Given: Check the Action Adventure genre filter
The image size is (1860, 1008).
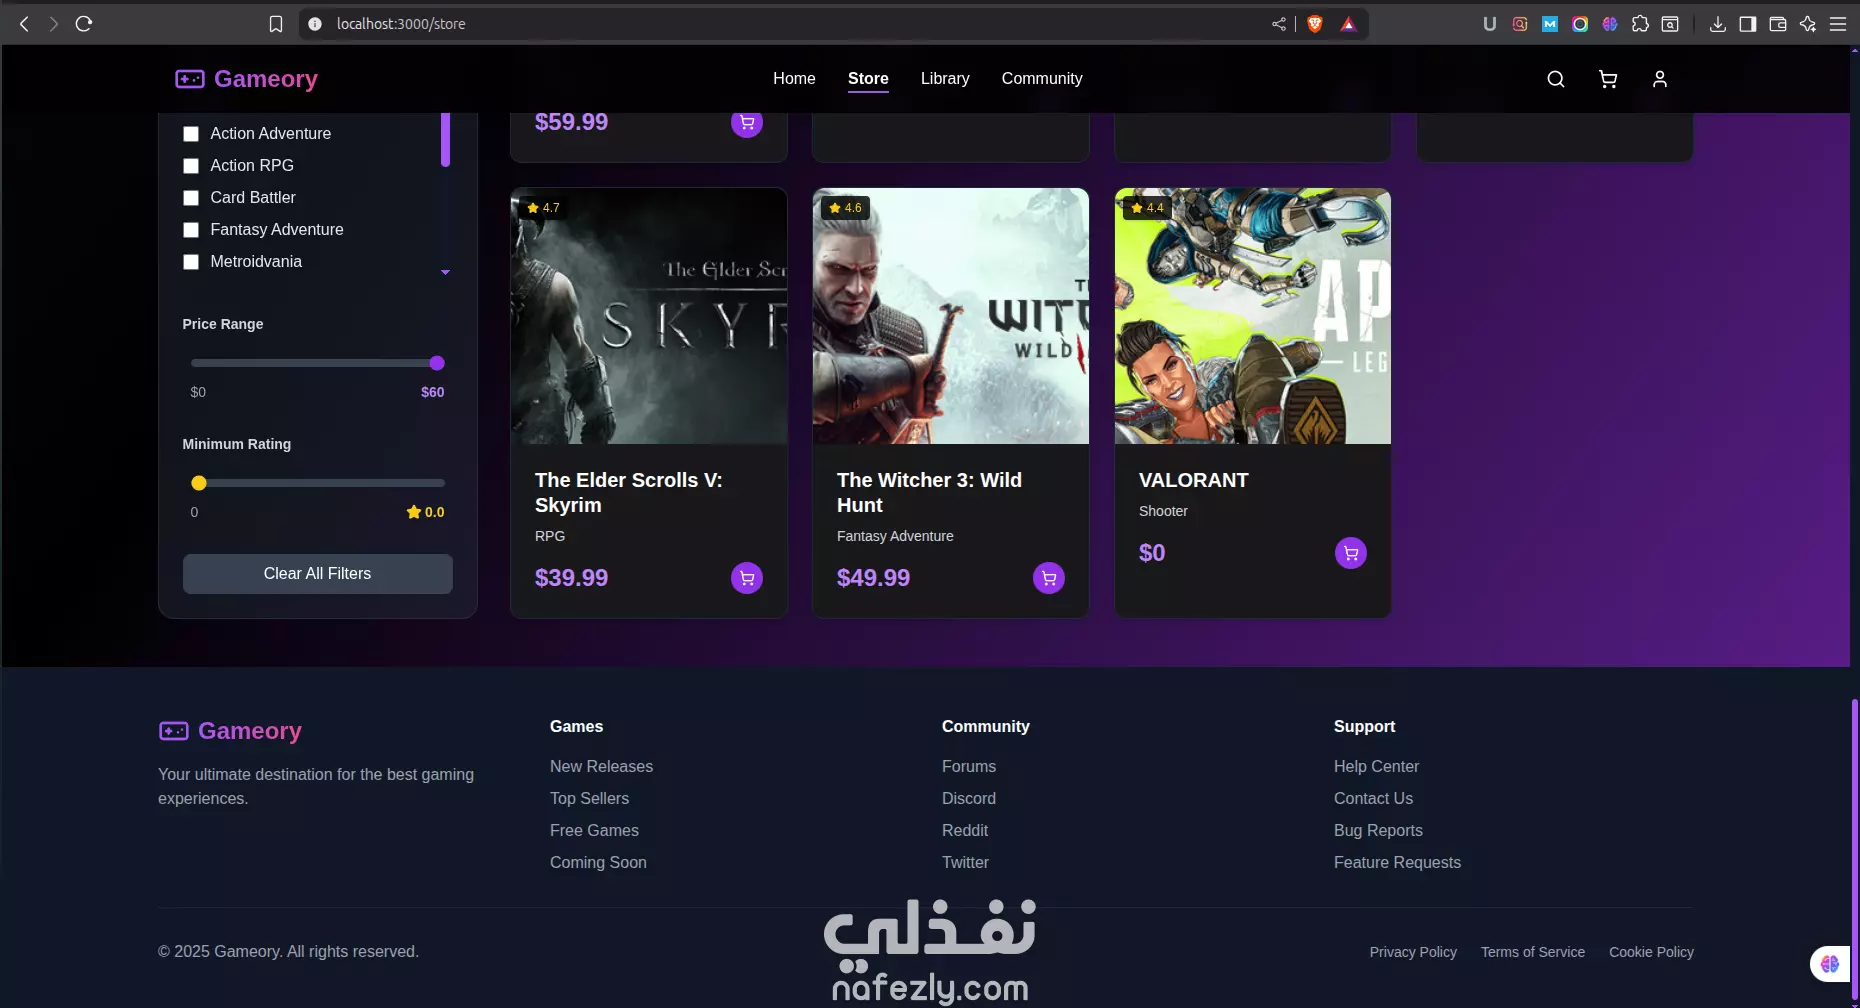Looking at the screenshot, I should click(191, 134).
